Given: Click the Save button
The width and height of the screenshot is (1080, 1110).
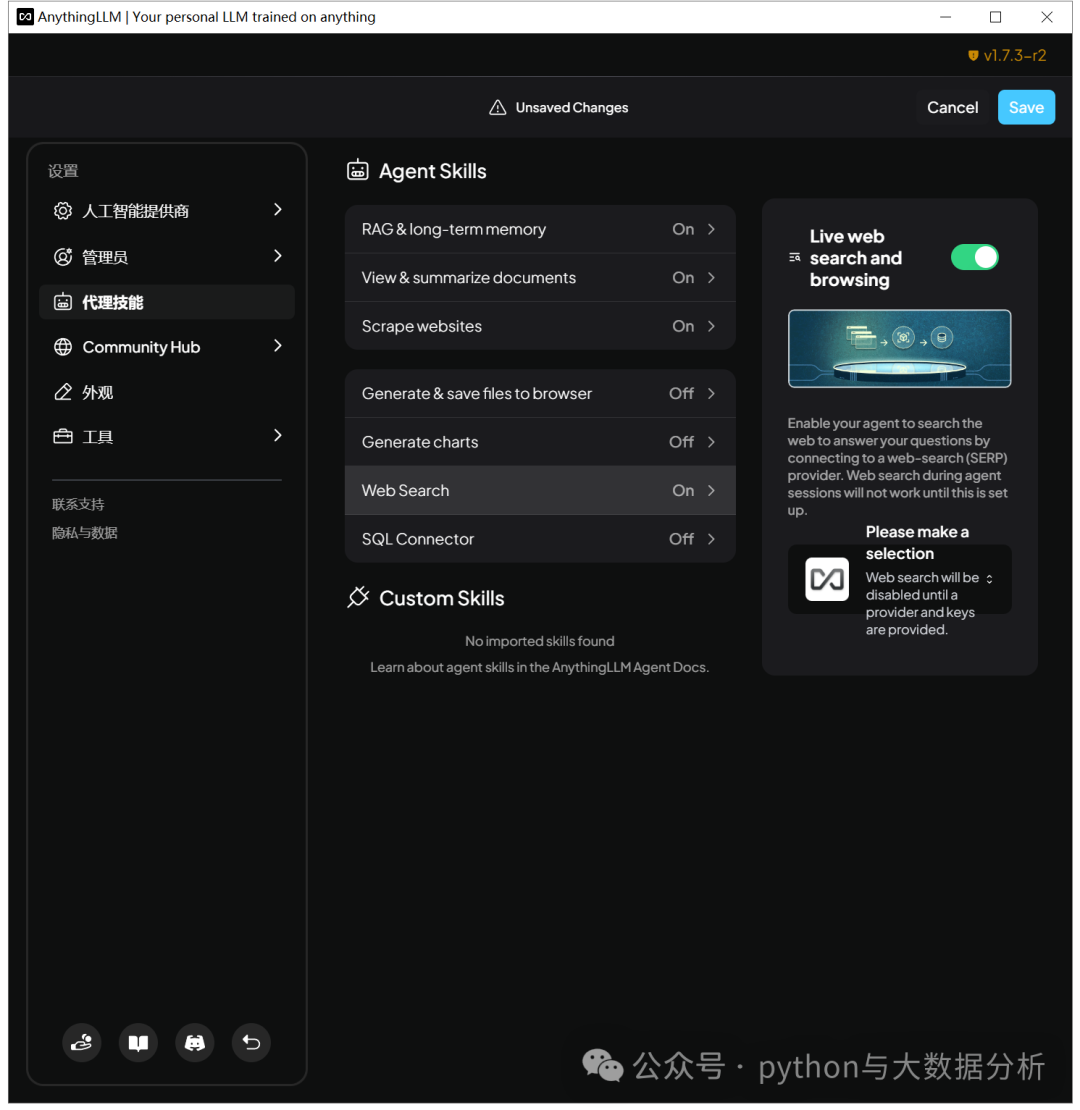Looking at the screenshot, I should [1026, 108].
